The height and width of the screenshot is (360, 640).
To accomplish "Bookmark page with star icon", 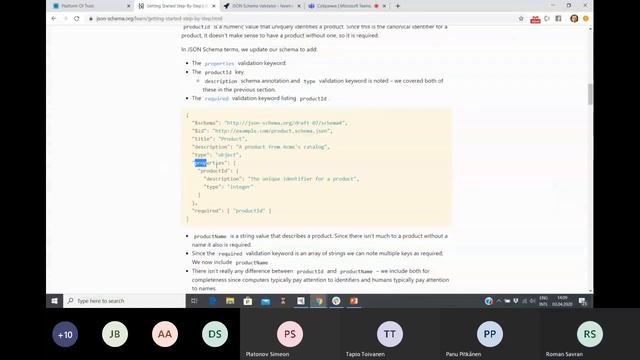I will tap(521, 18).
